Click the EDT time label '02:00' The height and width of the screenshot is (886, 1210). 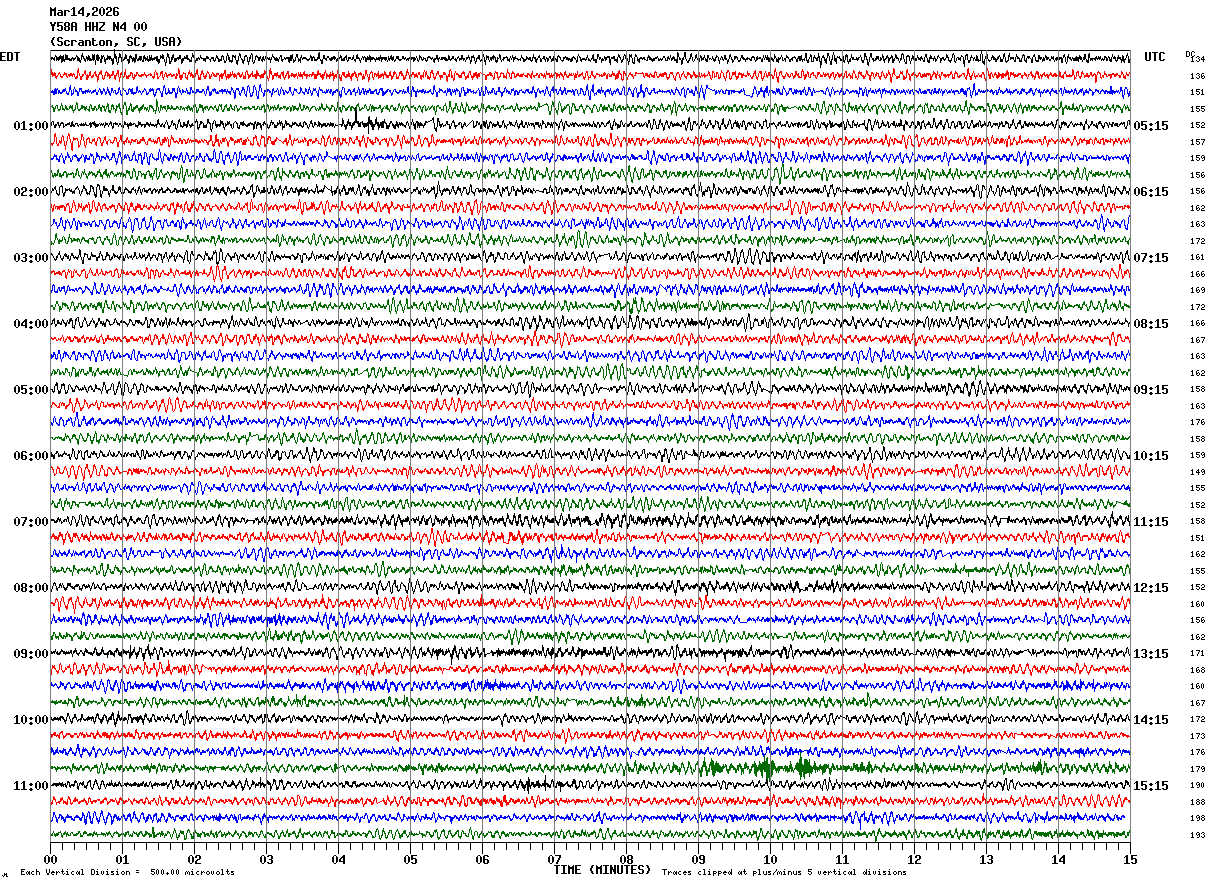pos(30,192)
